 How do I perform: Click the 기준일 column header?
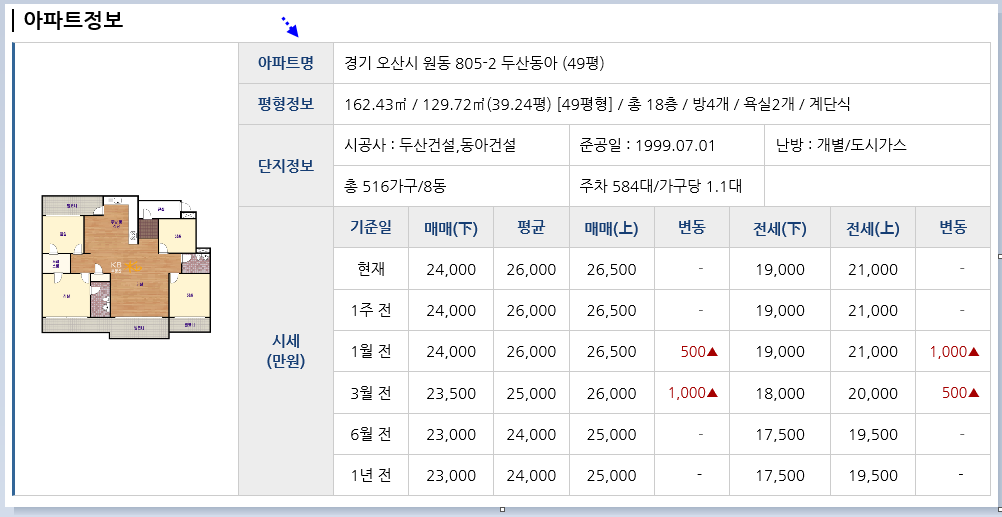pyautogui.click(x=371, y=228)
